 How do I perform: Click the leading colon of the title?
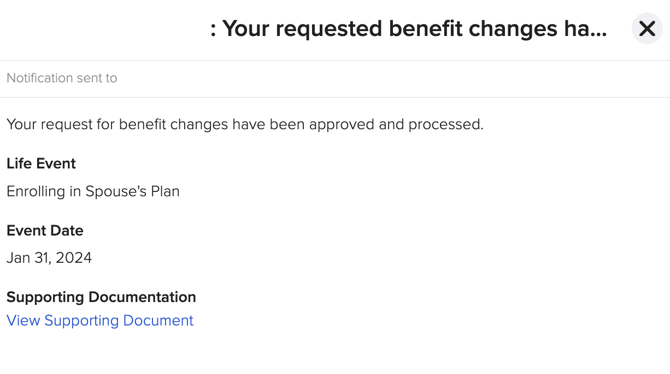coord(213,31)
